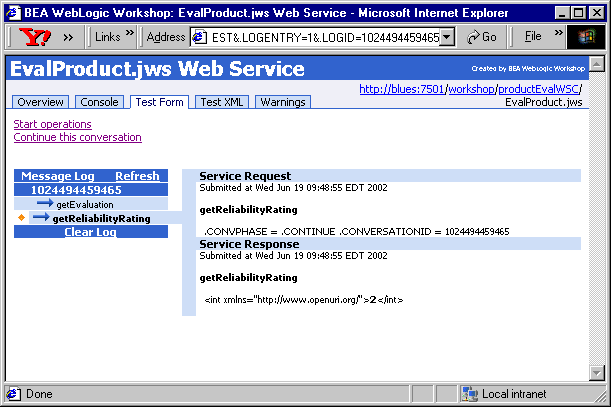
Task: Click the blue arrow next to getEvaluation
Action: click(45, 203)
